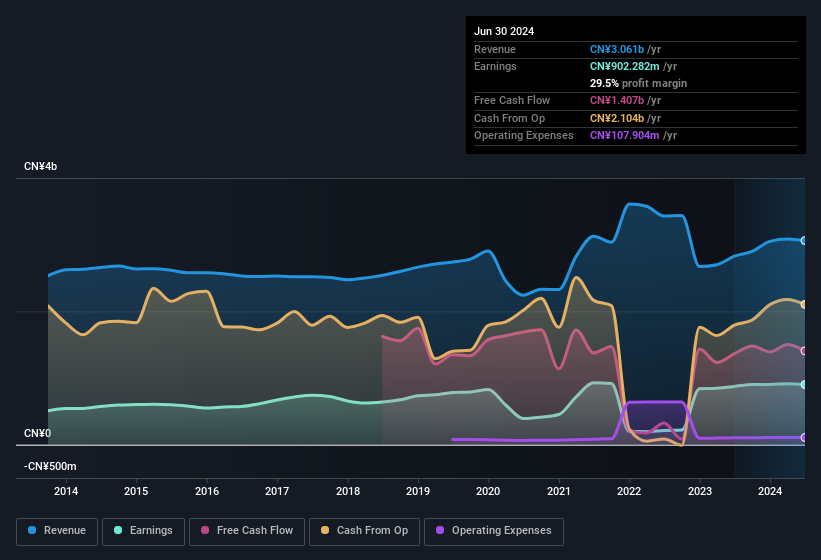Click the 2020 x-axis label
This screenshot has width=821, height=560.
488,491
